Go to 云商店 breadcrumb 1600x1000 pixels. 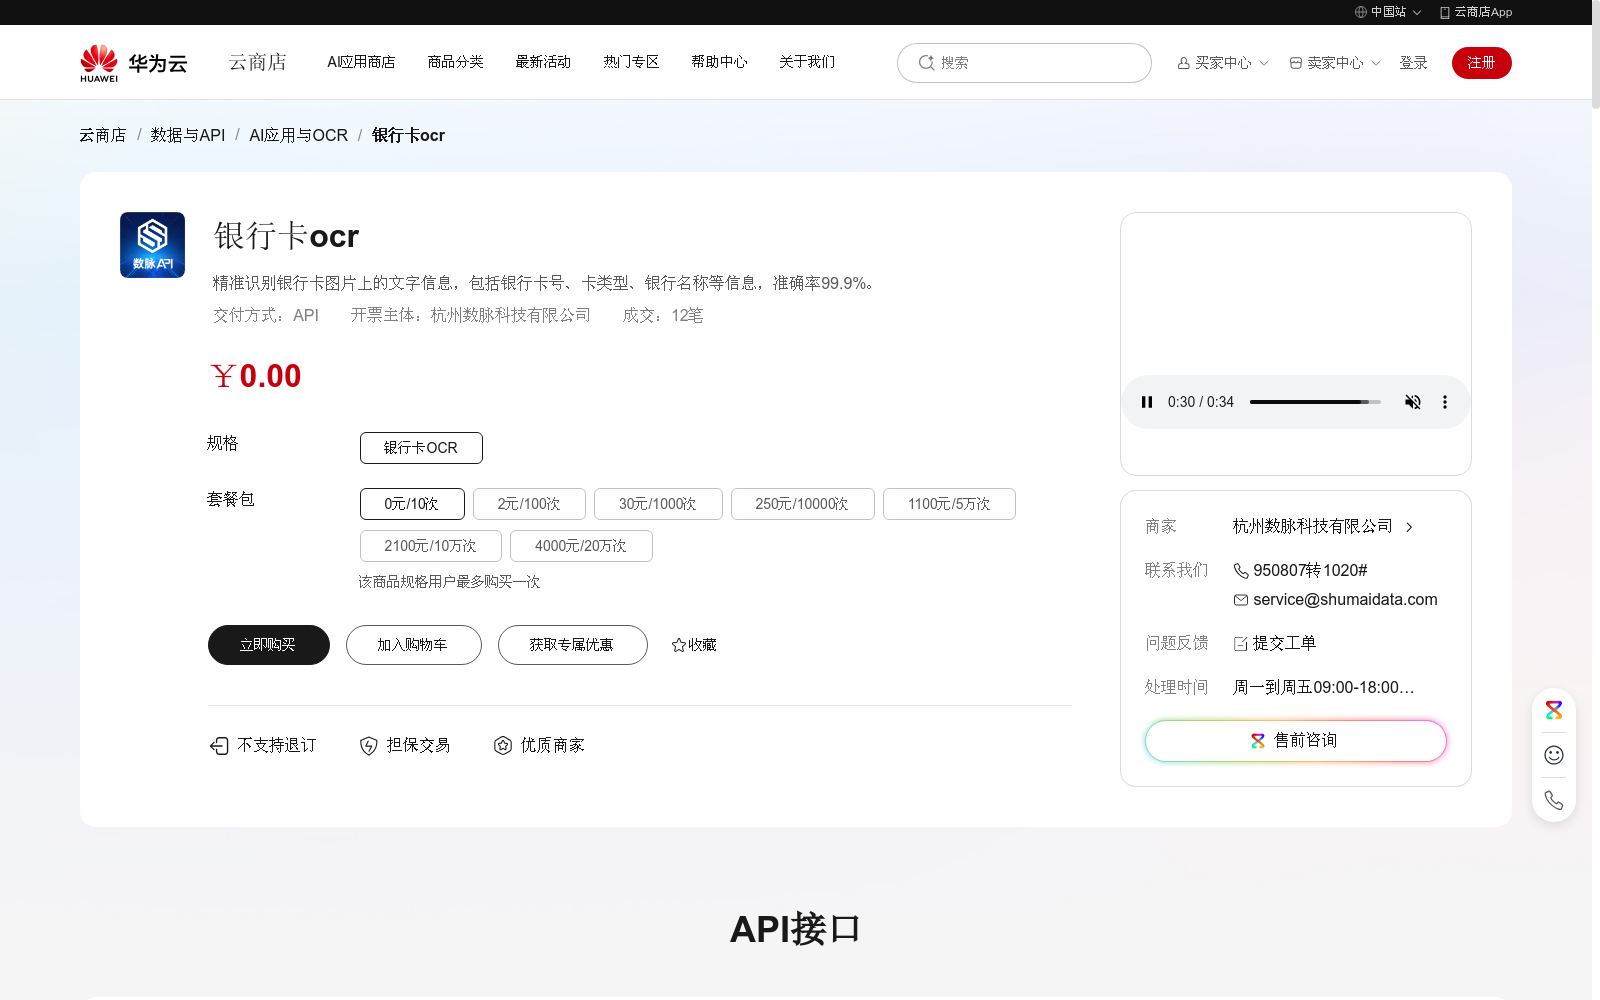[103, 135]
